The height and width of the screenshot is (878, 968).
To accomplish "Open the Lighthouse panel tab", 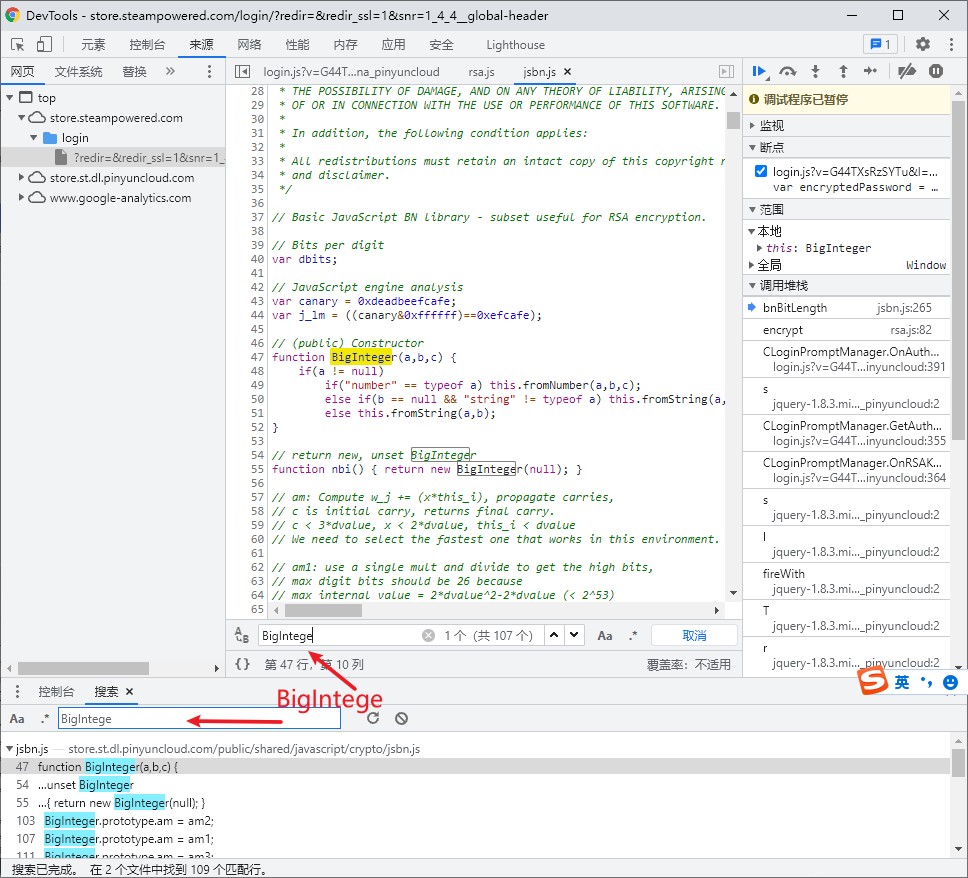I will [515, 44].
